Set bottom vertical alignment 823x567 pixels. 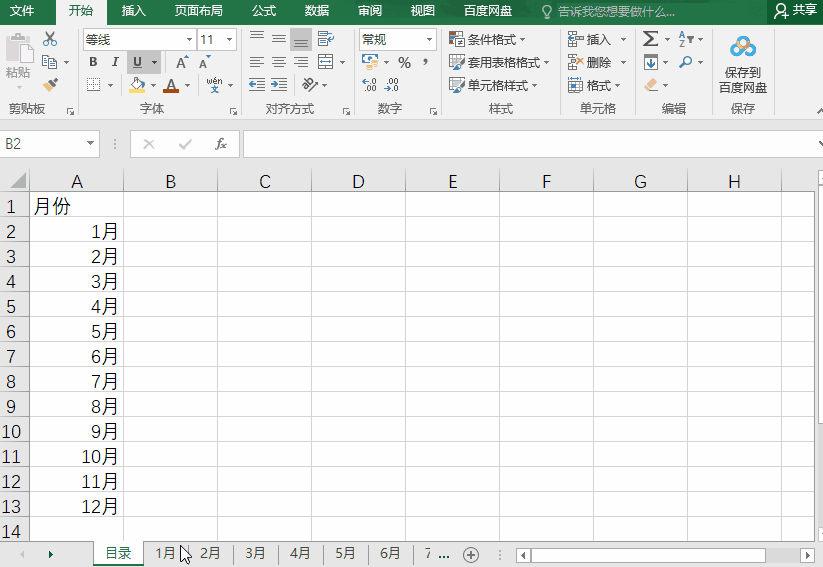coord(301,40)
